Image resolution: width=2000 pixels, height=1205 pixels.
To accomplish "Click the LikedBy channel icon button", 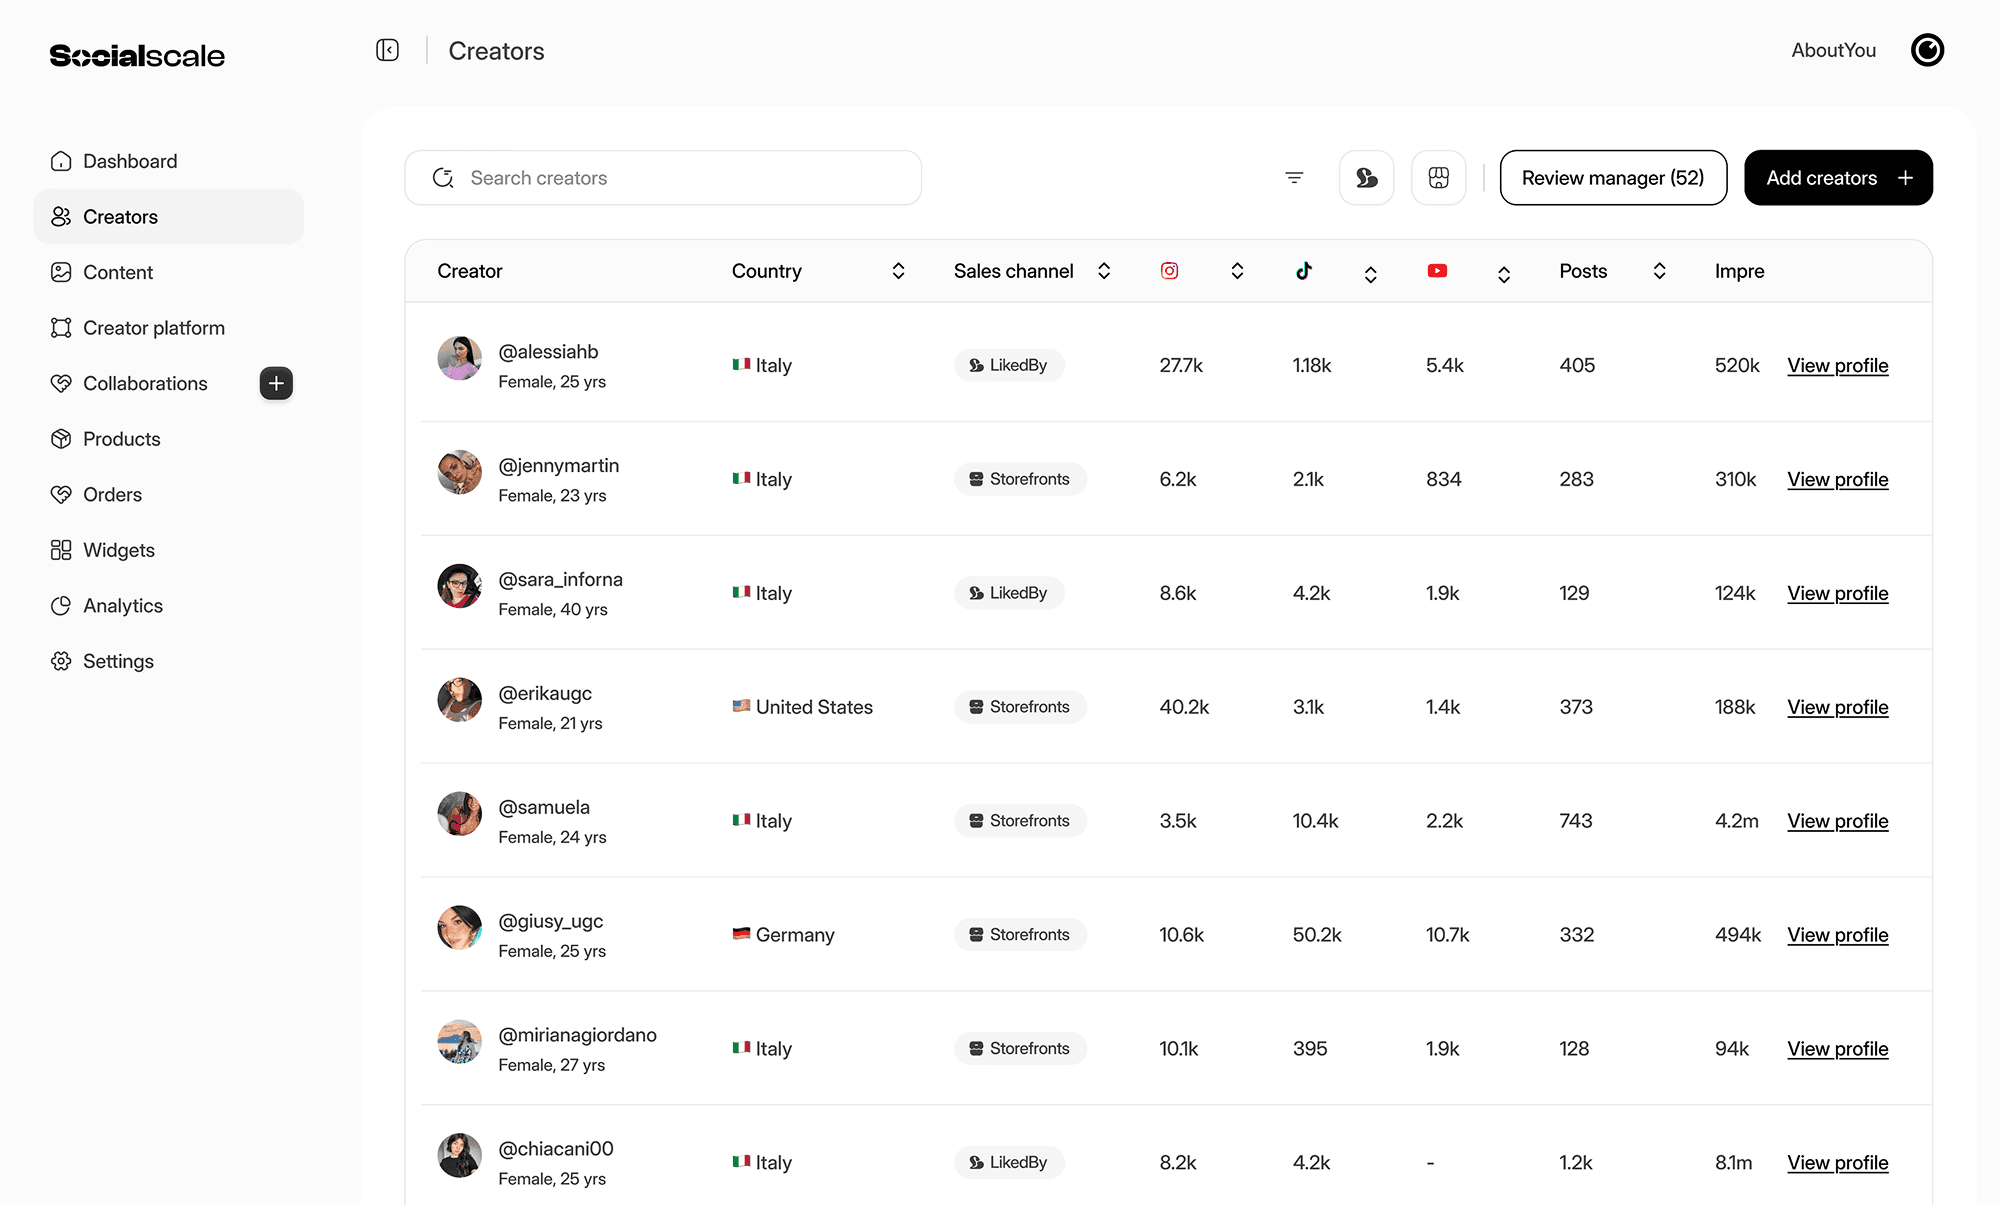I will 1366,178.
